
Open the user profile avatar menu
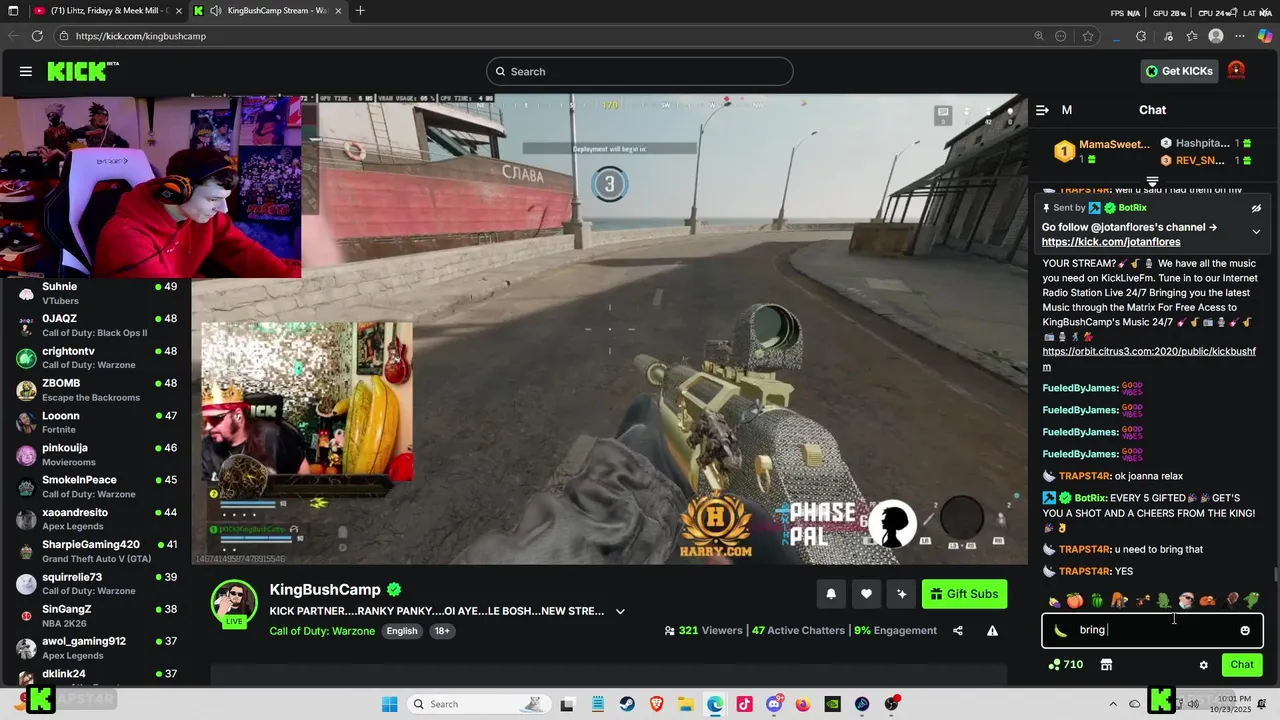click(1236, 71)
